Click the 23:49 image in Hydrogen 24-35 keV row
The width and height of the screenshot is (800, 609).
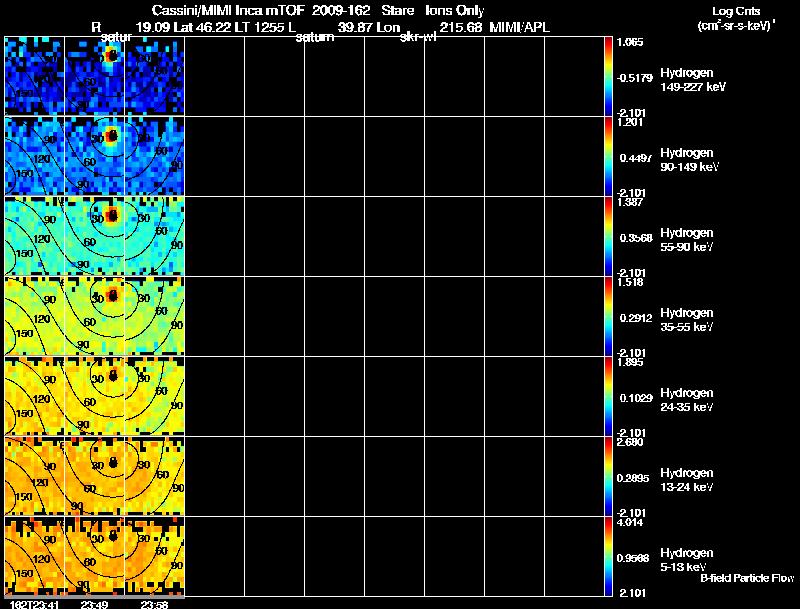(94, 396)
